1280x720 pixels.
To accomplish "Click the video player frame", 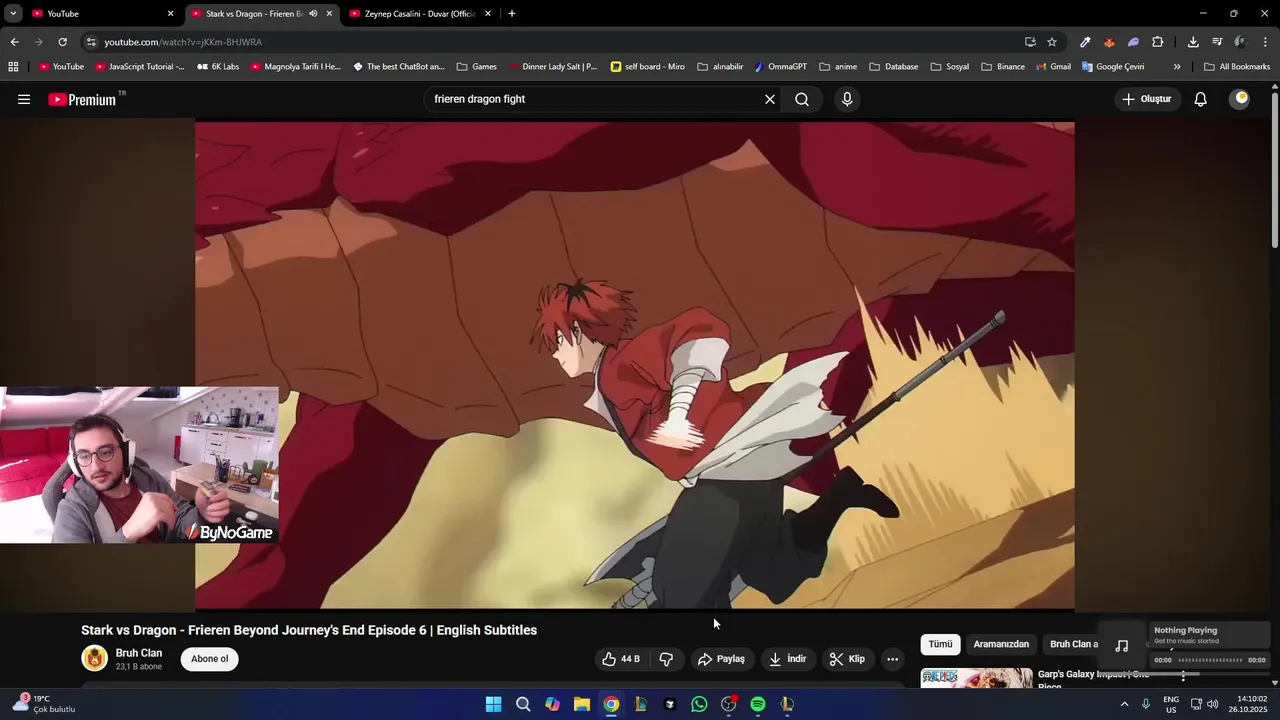I will (x=635, y=365).
